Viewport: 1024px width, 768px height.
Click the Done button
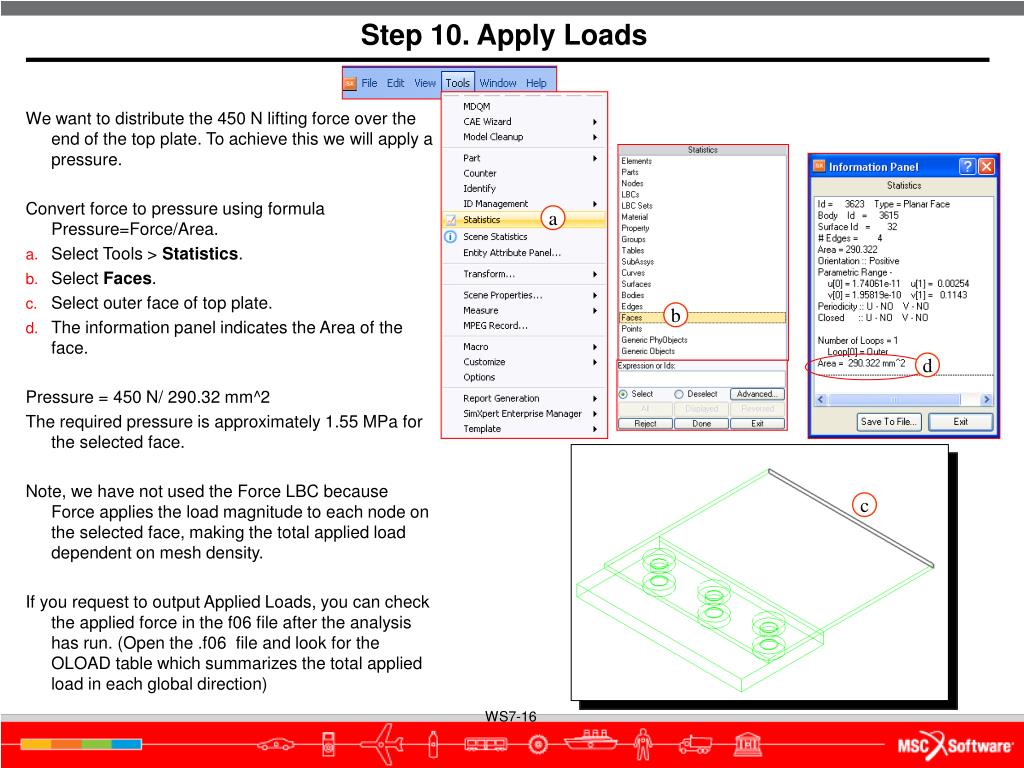(x=701, y=423)
